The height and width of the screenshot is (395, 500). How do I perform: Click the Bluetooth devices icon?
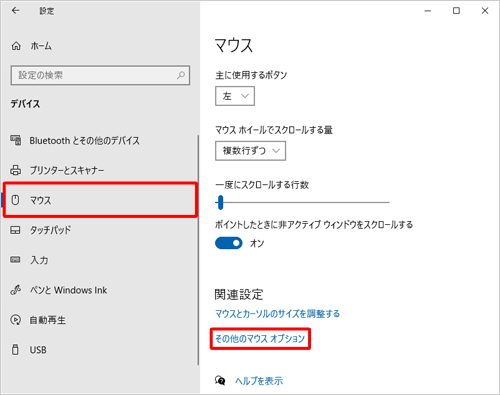[x=16, y=140]
